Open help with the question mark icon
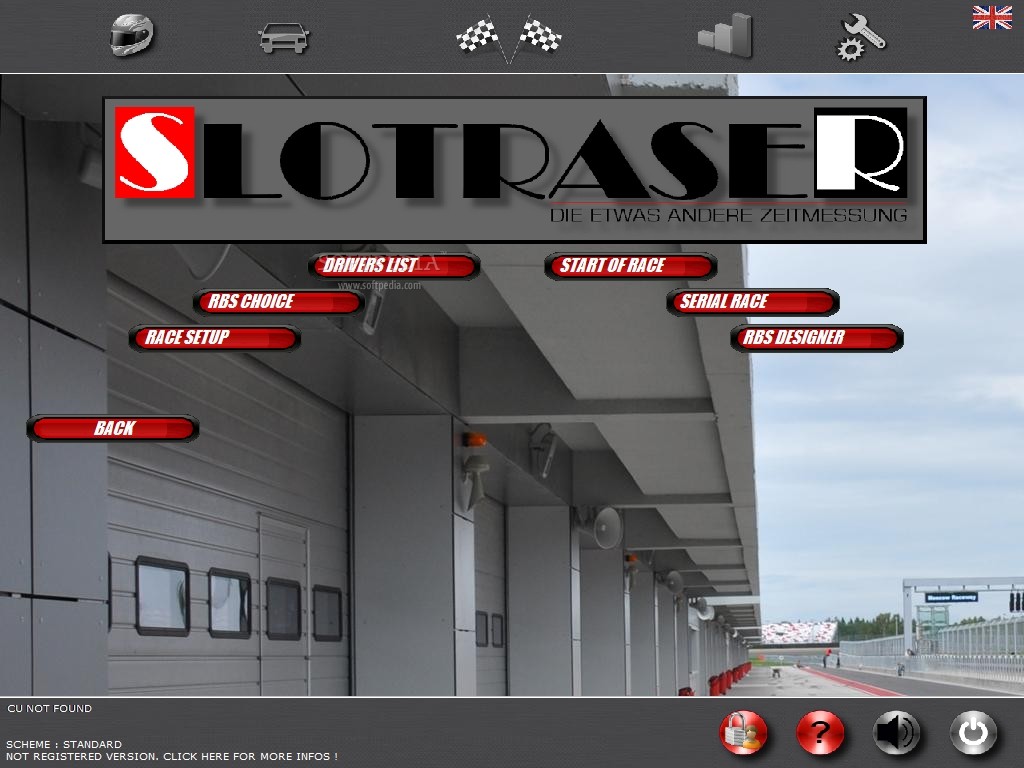The image size is (1024, 768). [820, 733]
